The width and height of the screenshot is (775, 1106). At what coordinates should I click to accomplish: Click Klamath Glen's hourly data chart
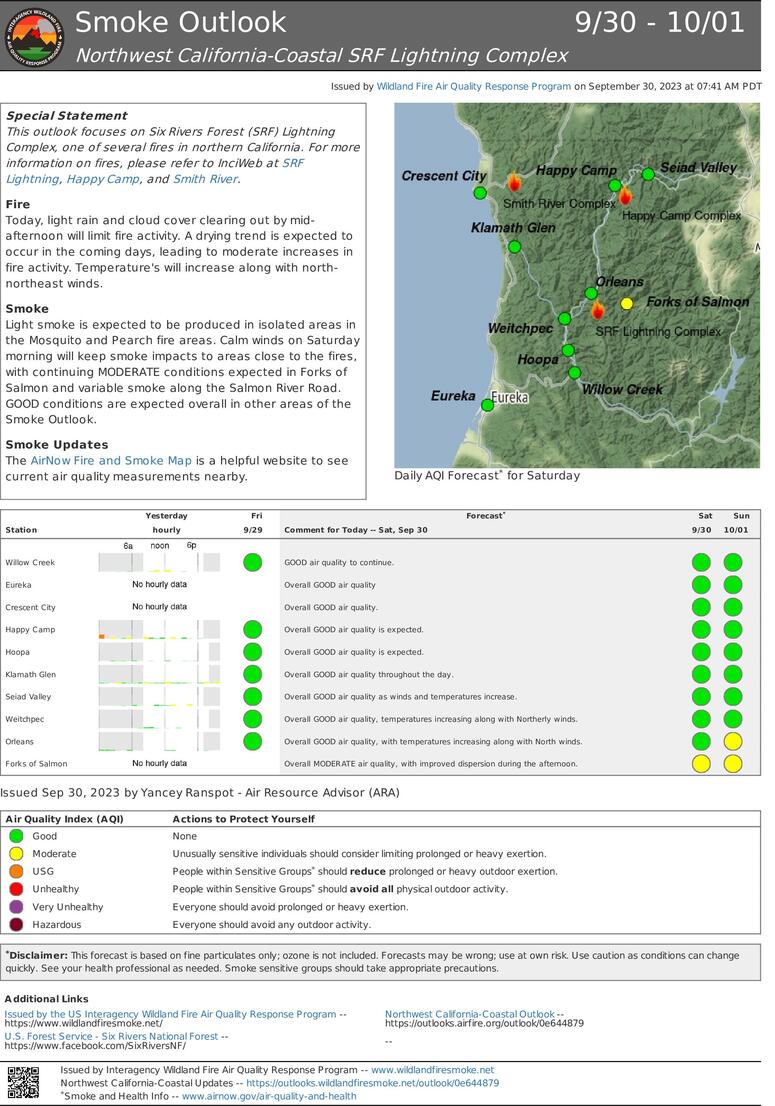[x=159, y=674]
